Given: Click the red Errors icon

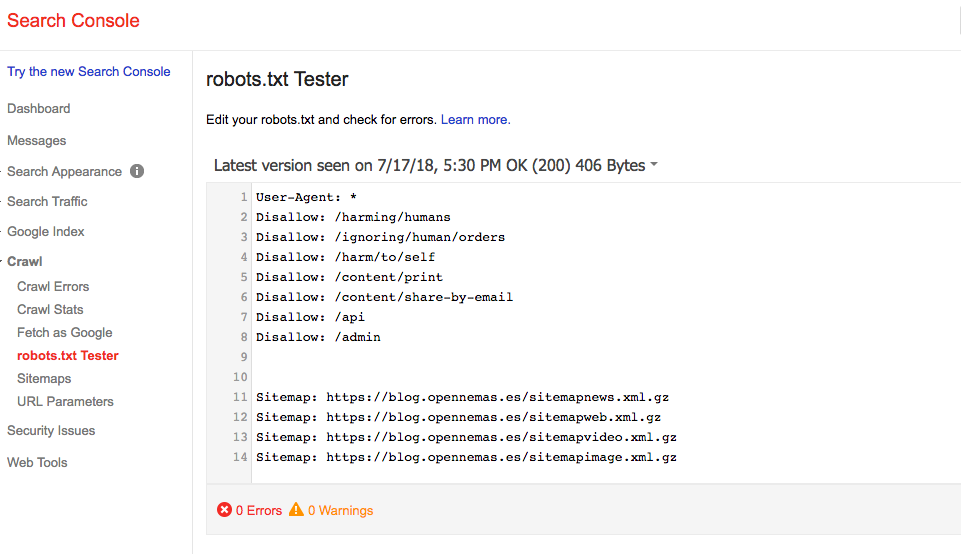Looking at the screenshot, I should (224, 510).
